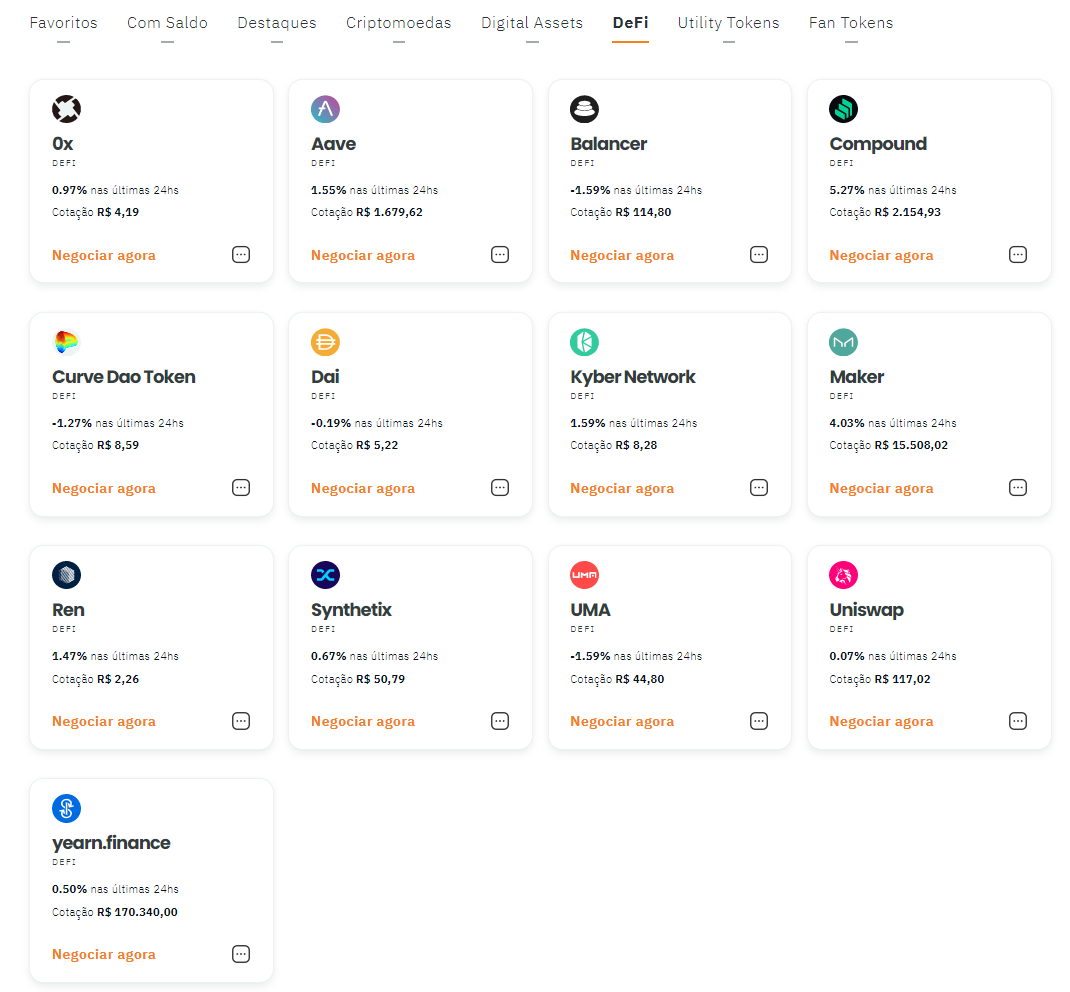Switch to the Com Saldo tab
This screenshot has width=1070, height=992.
click(167, 23)
